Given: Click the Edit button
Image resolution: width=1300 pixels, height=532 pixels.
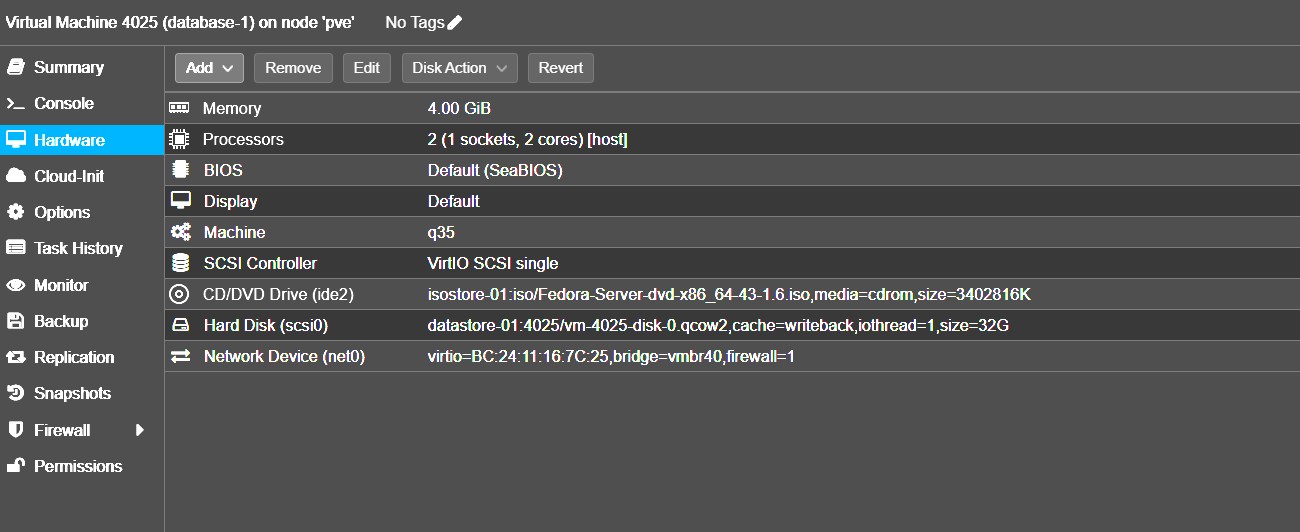Looking at the screenshot, I should 367,68.
